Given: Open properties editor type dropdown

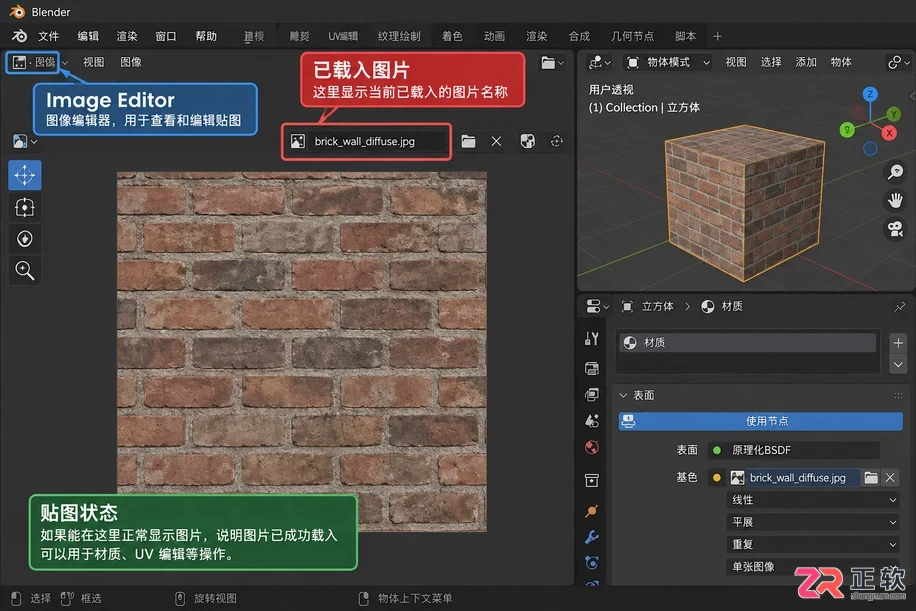Looking at the screenshot, I should 597,306.
